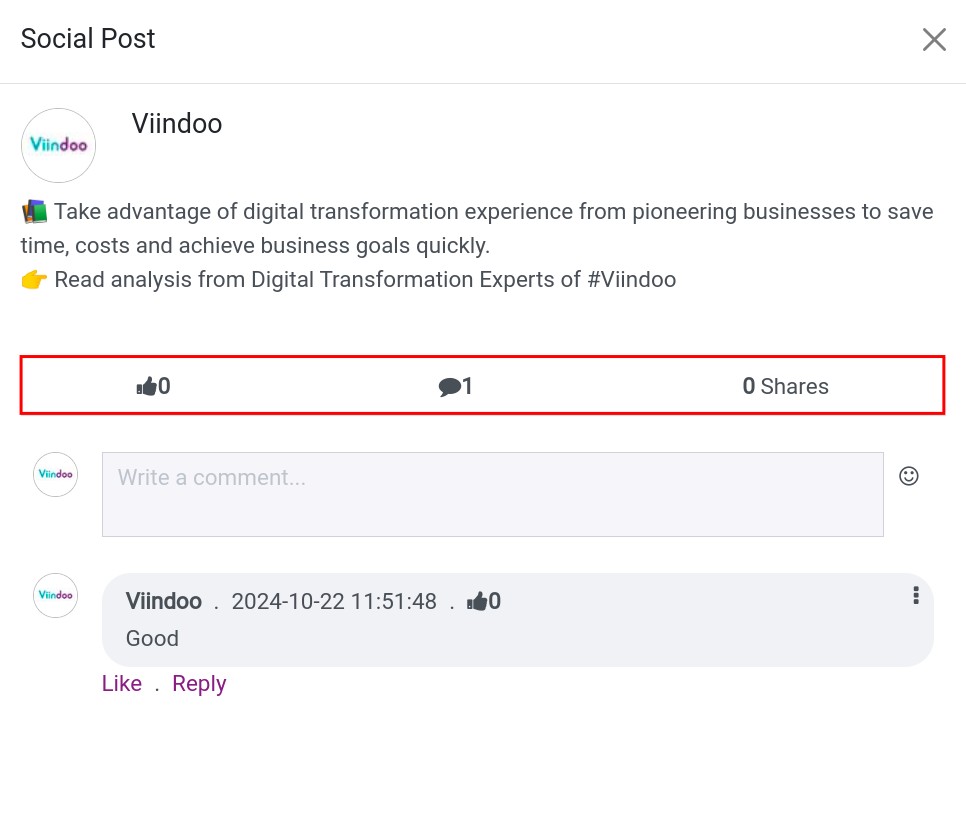Click the 0 Shares counter
The height and width of the screenshot is (827, 966).
(x=785, y=387)
